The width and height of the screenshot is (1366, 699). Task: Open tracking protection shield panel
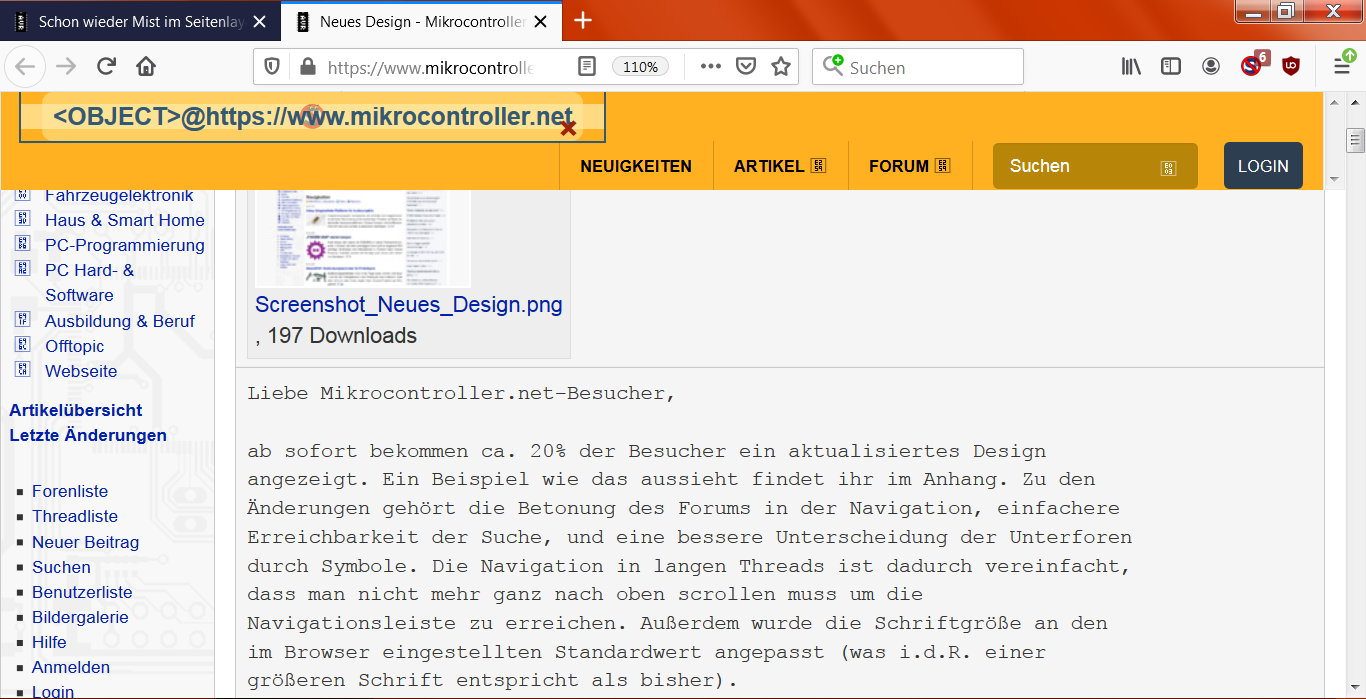click(271, 67)
